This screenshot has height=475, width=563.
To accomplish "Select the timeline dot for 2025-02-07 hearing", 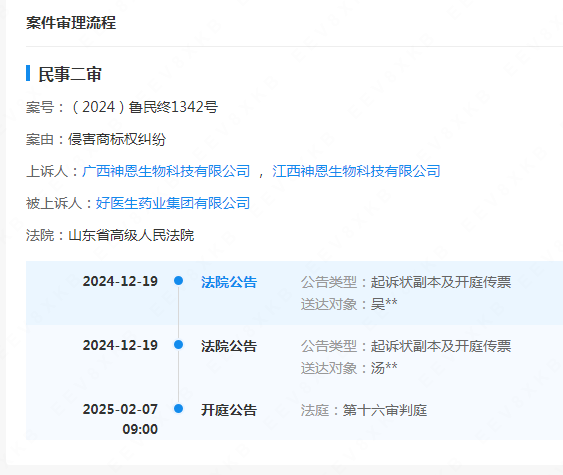I will tap(178, 409).
